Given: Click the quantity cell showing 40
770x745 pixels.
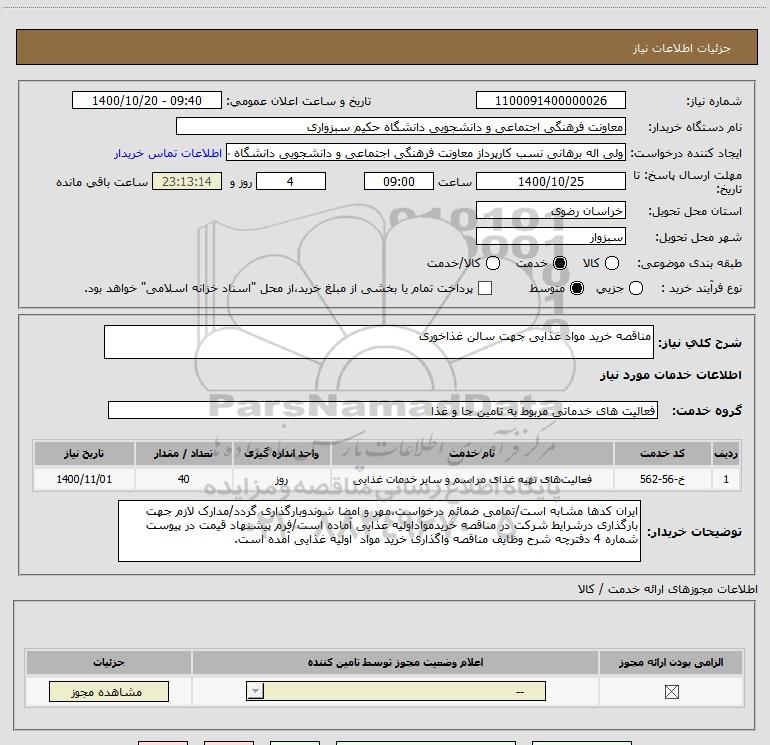Looking at the screenshot, I should point(184,479).
